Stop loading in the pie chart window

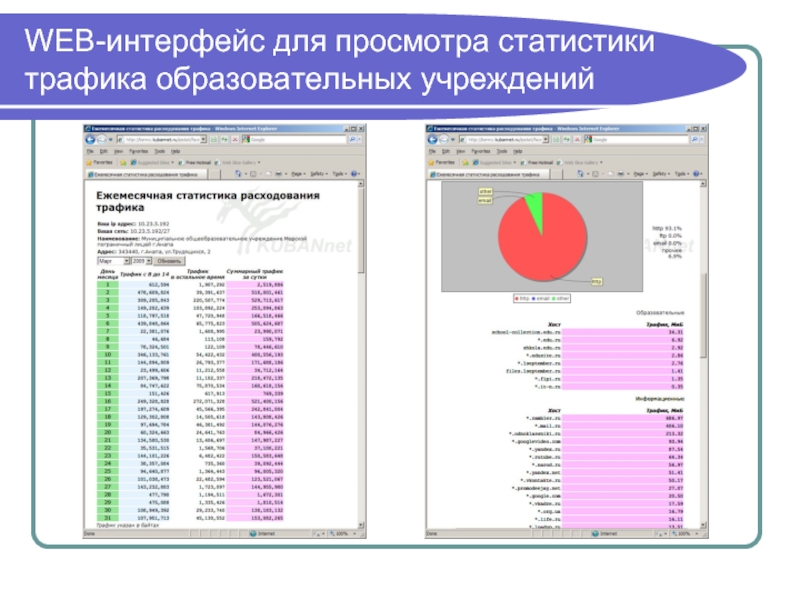coord(577,139)
